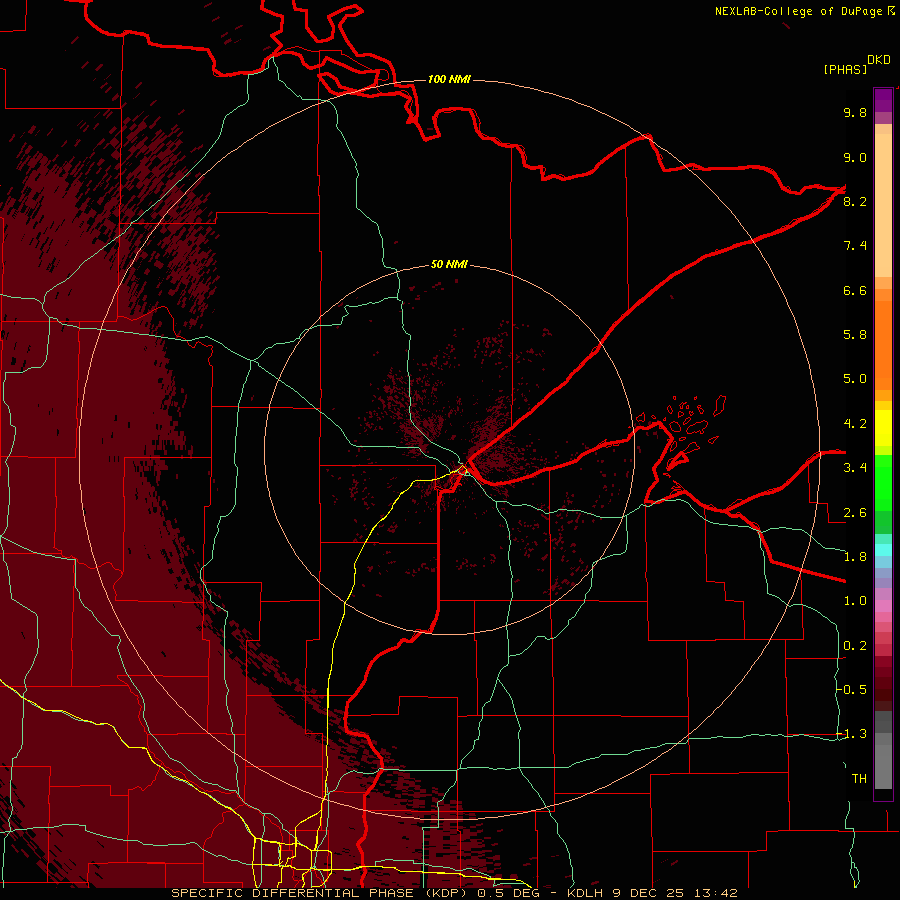Click the DKD legend unit label

tap(879, 60)
